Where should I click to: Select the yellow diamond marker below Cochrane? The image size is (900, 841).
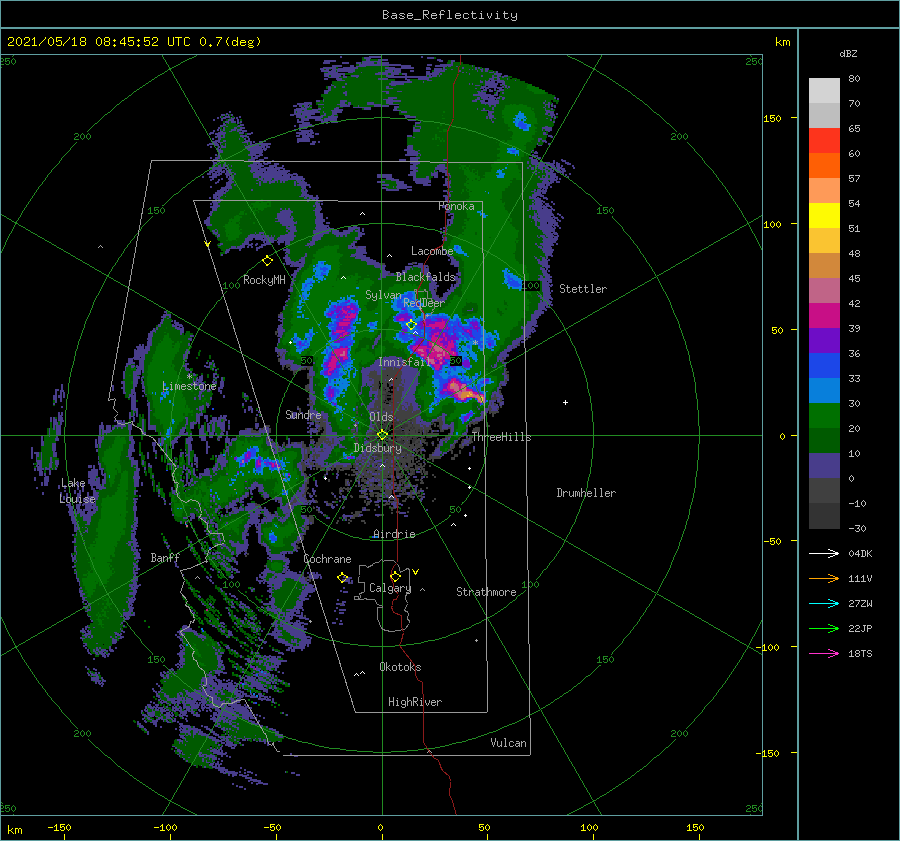click(x=342, y=578)
